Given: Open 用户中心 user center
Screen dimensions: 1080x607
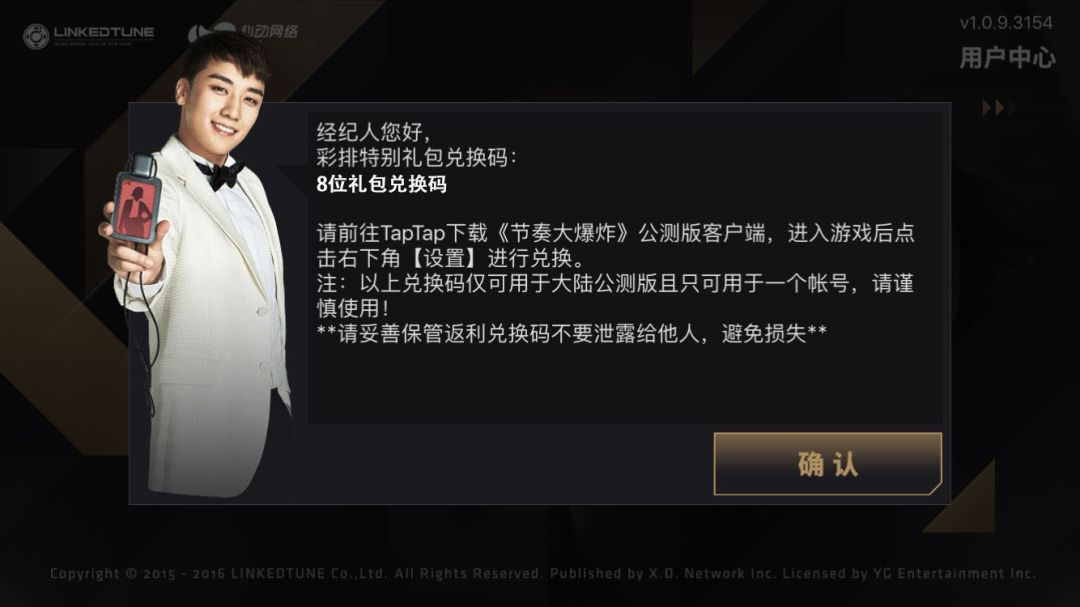Looking at the screenshot, I should click(1007, 58).
